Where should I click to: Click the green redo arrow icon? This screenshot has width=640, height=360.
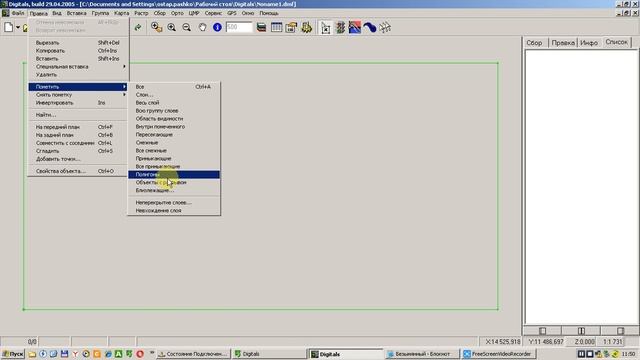click(x=138, y=27)
